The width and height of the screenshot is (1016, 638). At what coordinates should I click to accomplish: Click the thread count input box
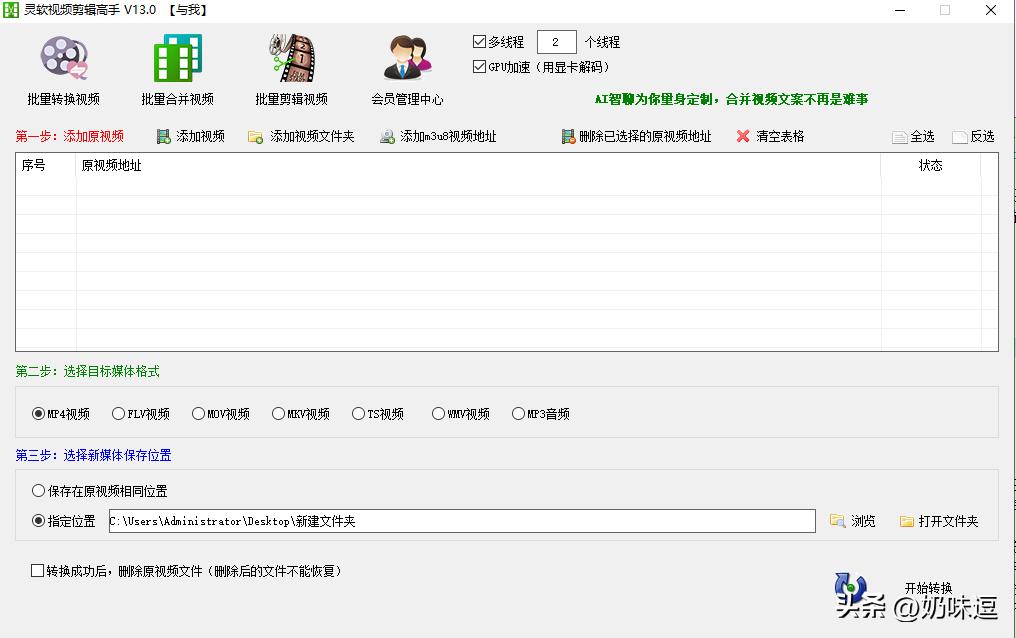tap(555, 41)
